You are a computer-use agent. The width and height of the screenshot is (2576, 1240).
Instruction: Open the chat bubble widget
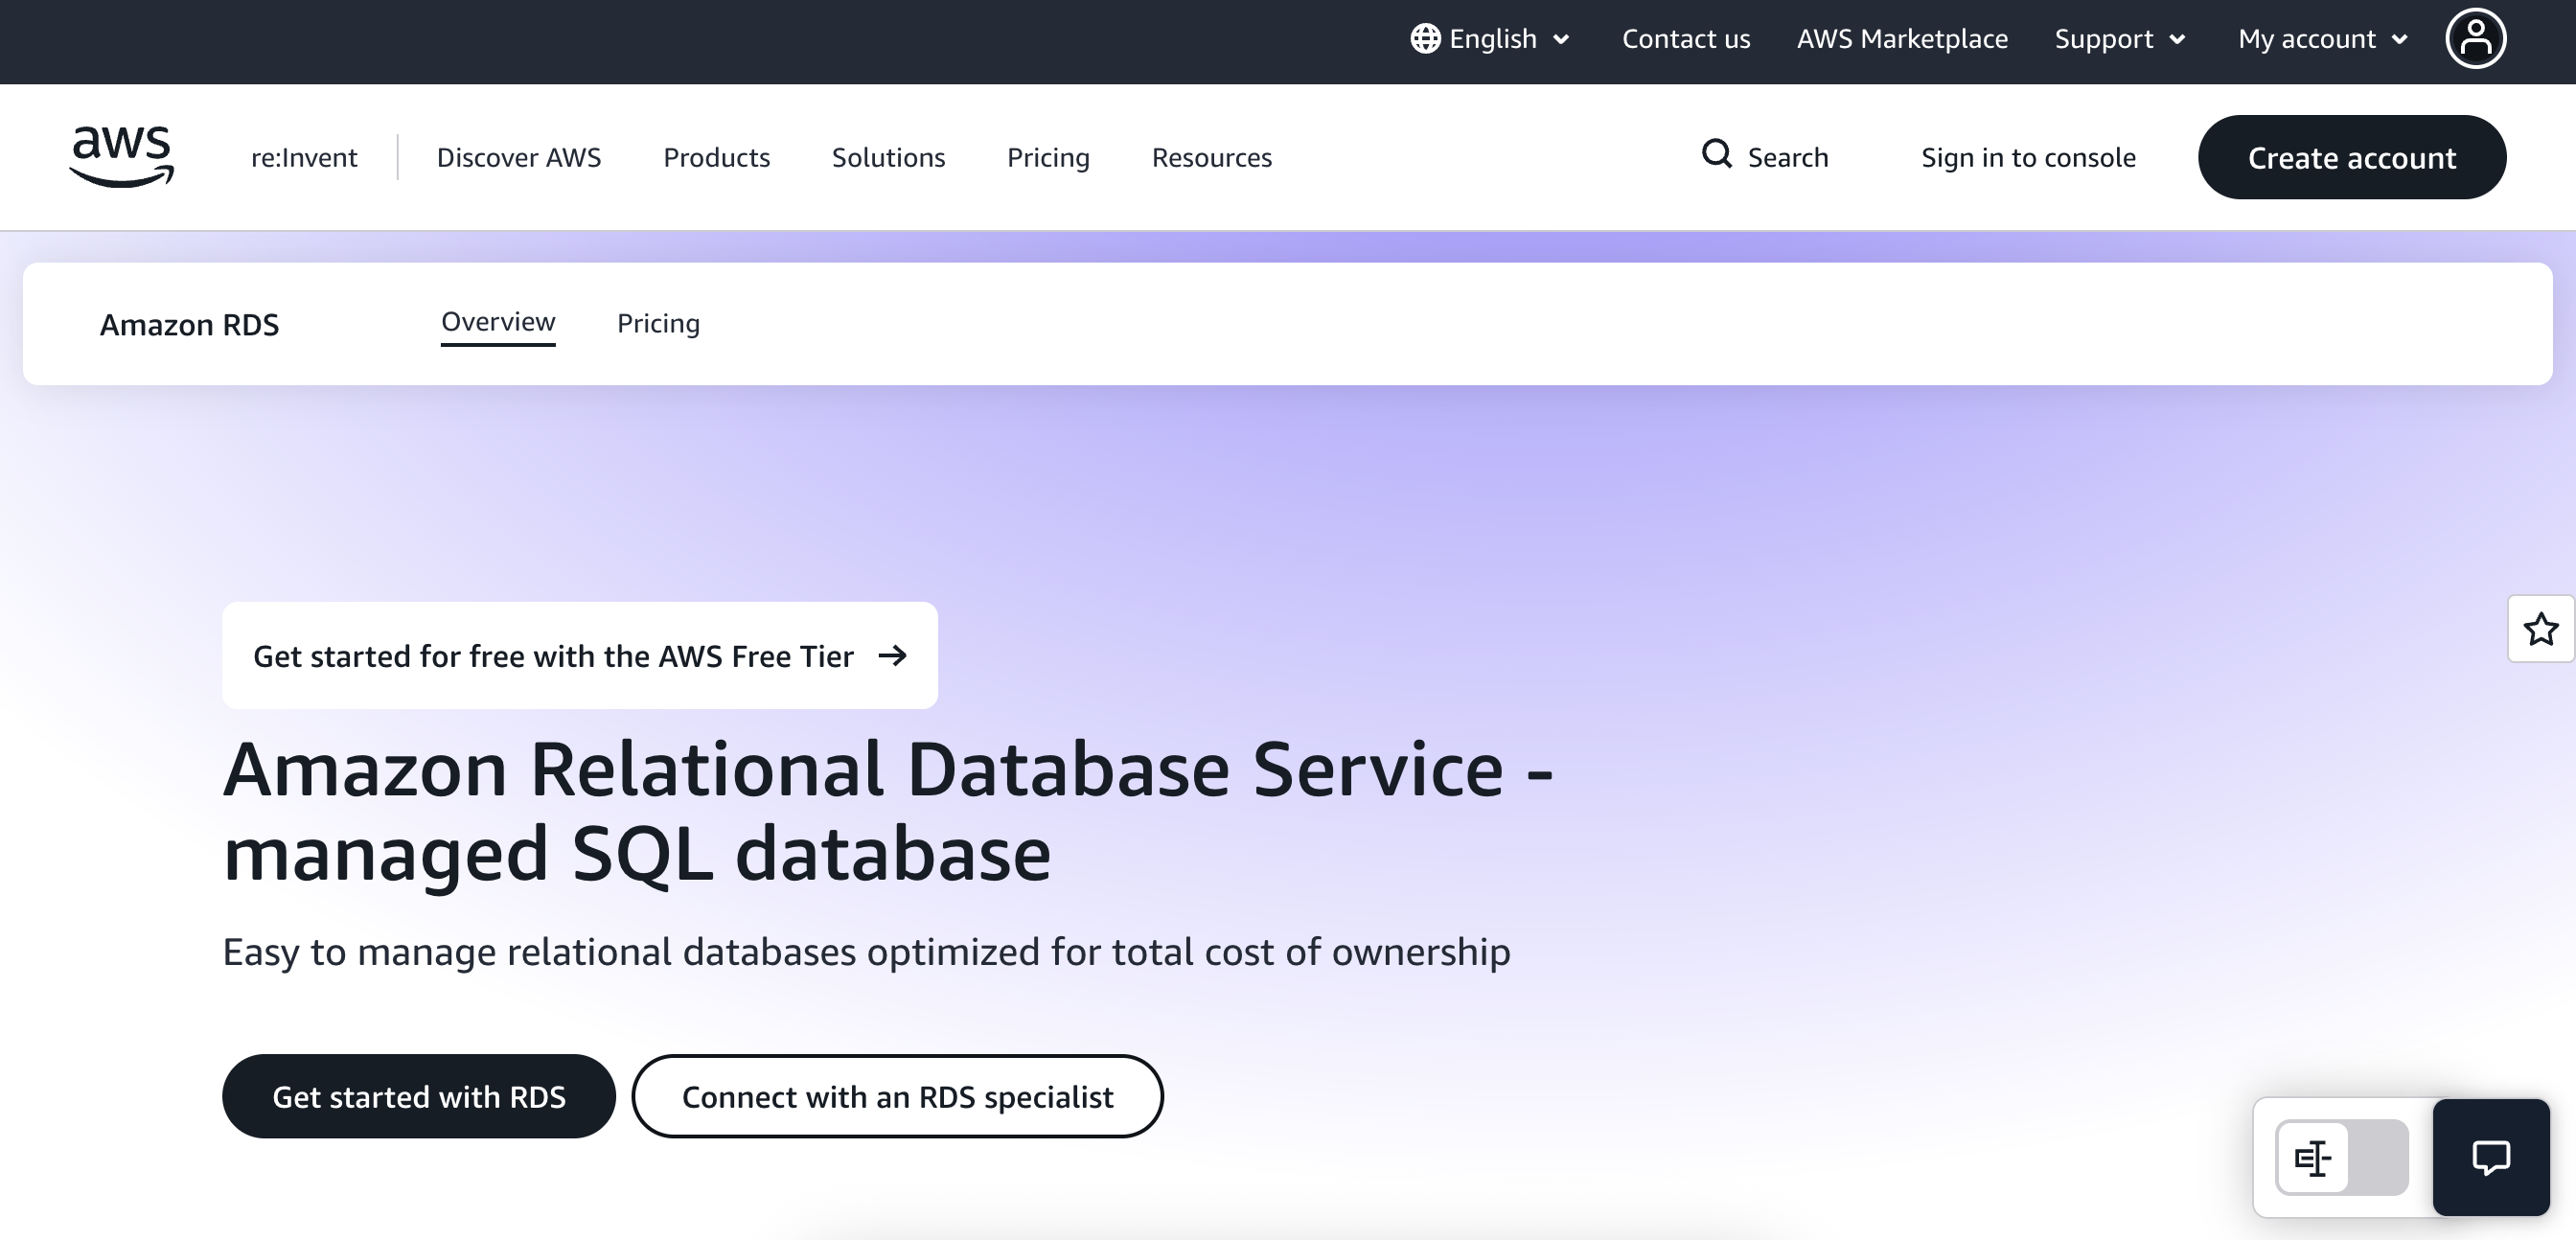(2490, 1157)
